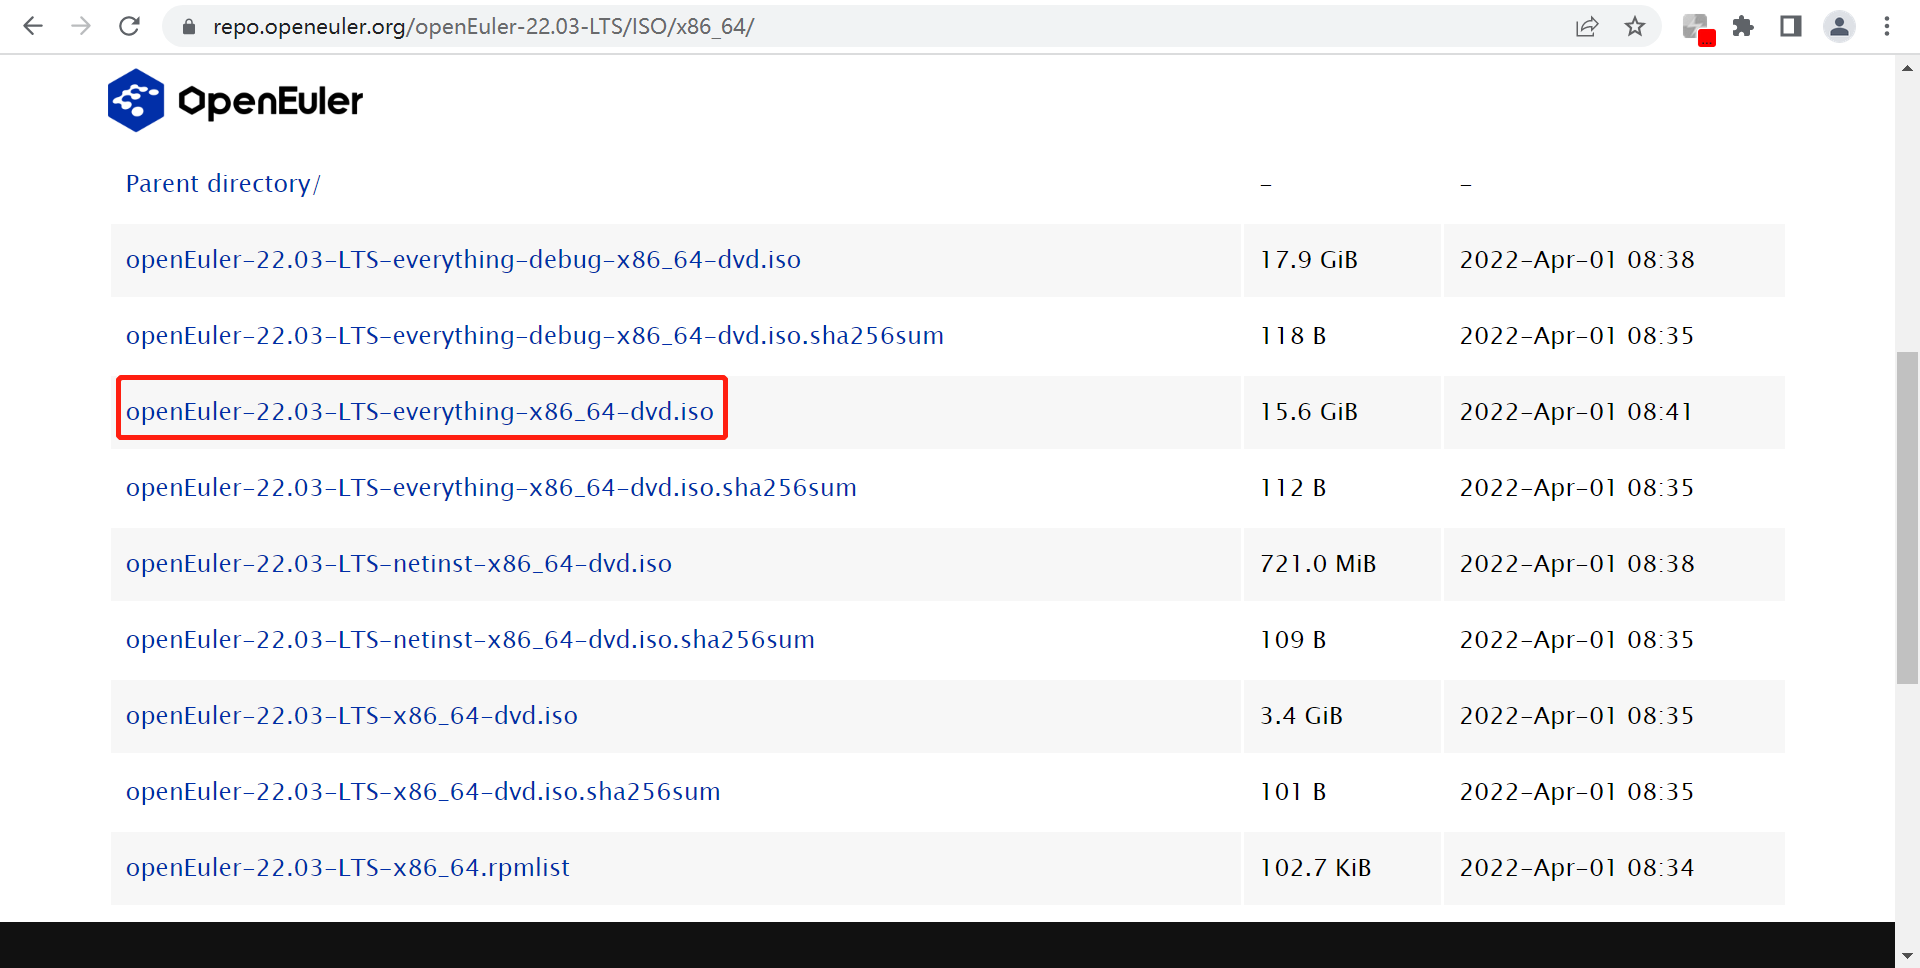Bookmark this page with the star
Viewport: 1920px width, 968px height.
tap(1635, 27)
